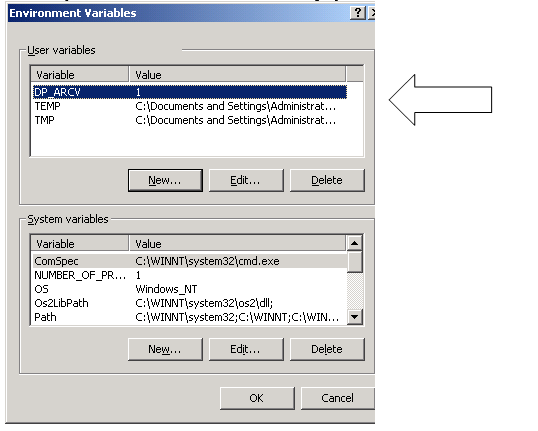This screenshot has height=431, width=538.
Task: Click the system variables scroll down arrow
Action: point(354,317)
